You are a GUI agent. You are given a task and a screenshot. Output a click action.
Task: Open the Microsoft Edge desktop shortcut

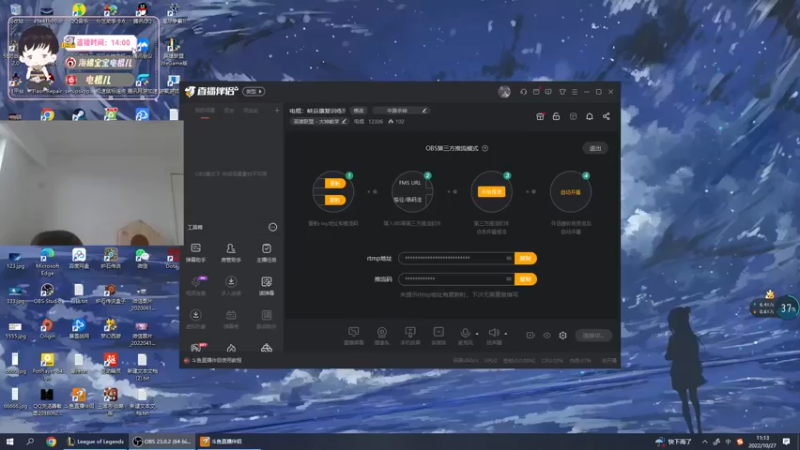click(x=47, y=261)
